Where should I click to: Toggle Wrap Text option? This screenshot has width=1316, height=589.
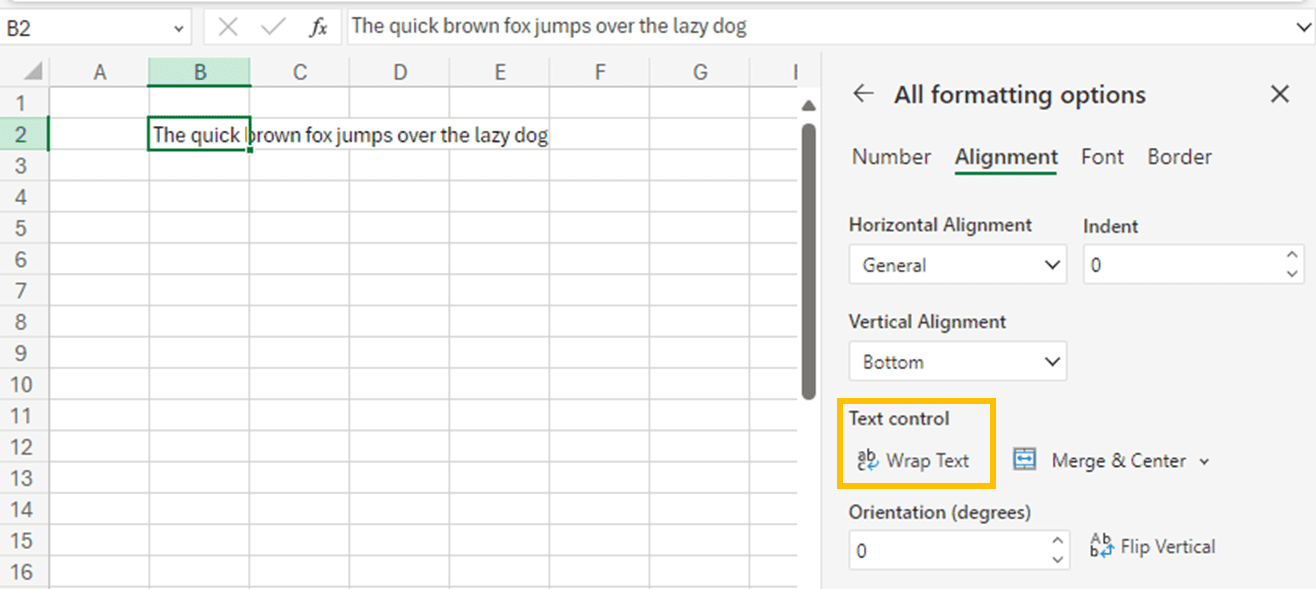tap(914, 460)
